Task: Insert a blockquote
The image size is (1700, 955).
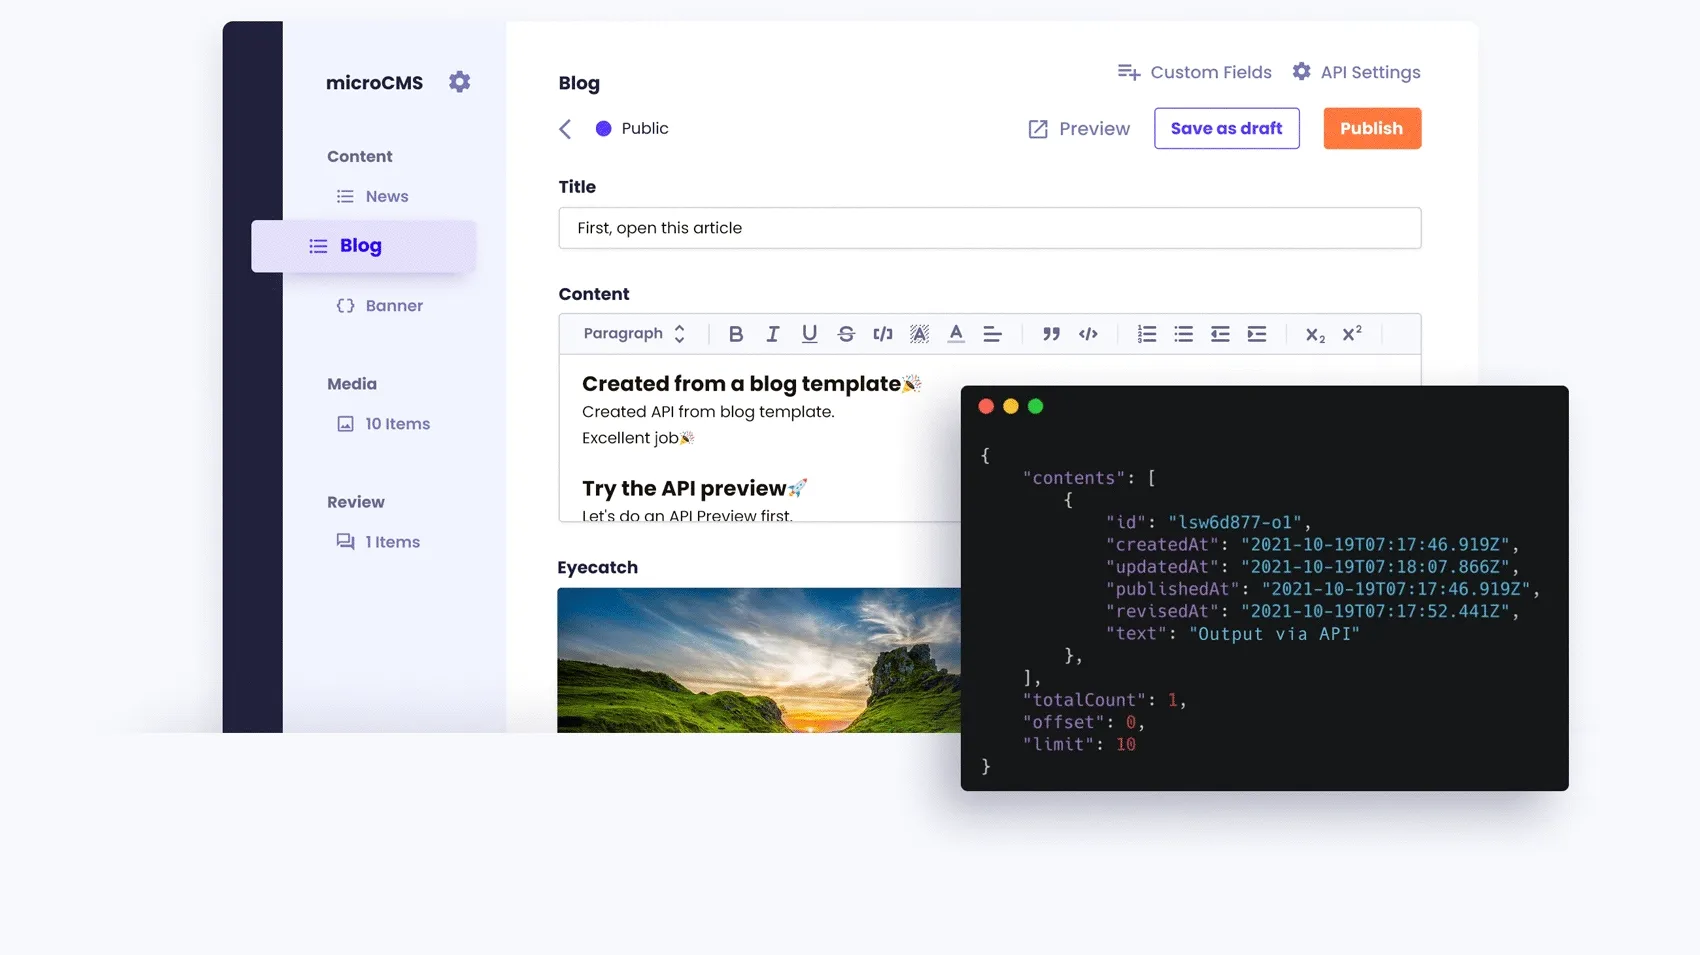Action: [x=1051, y=334]
